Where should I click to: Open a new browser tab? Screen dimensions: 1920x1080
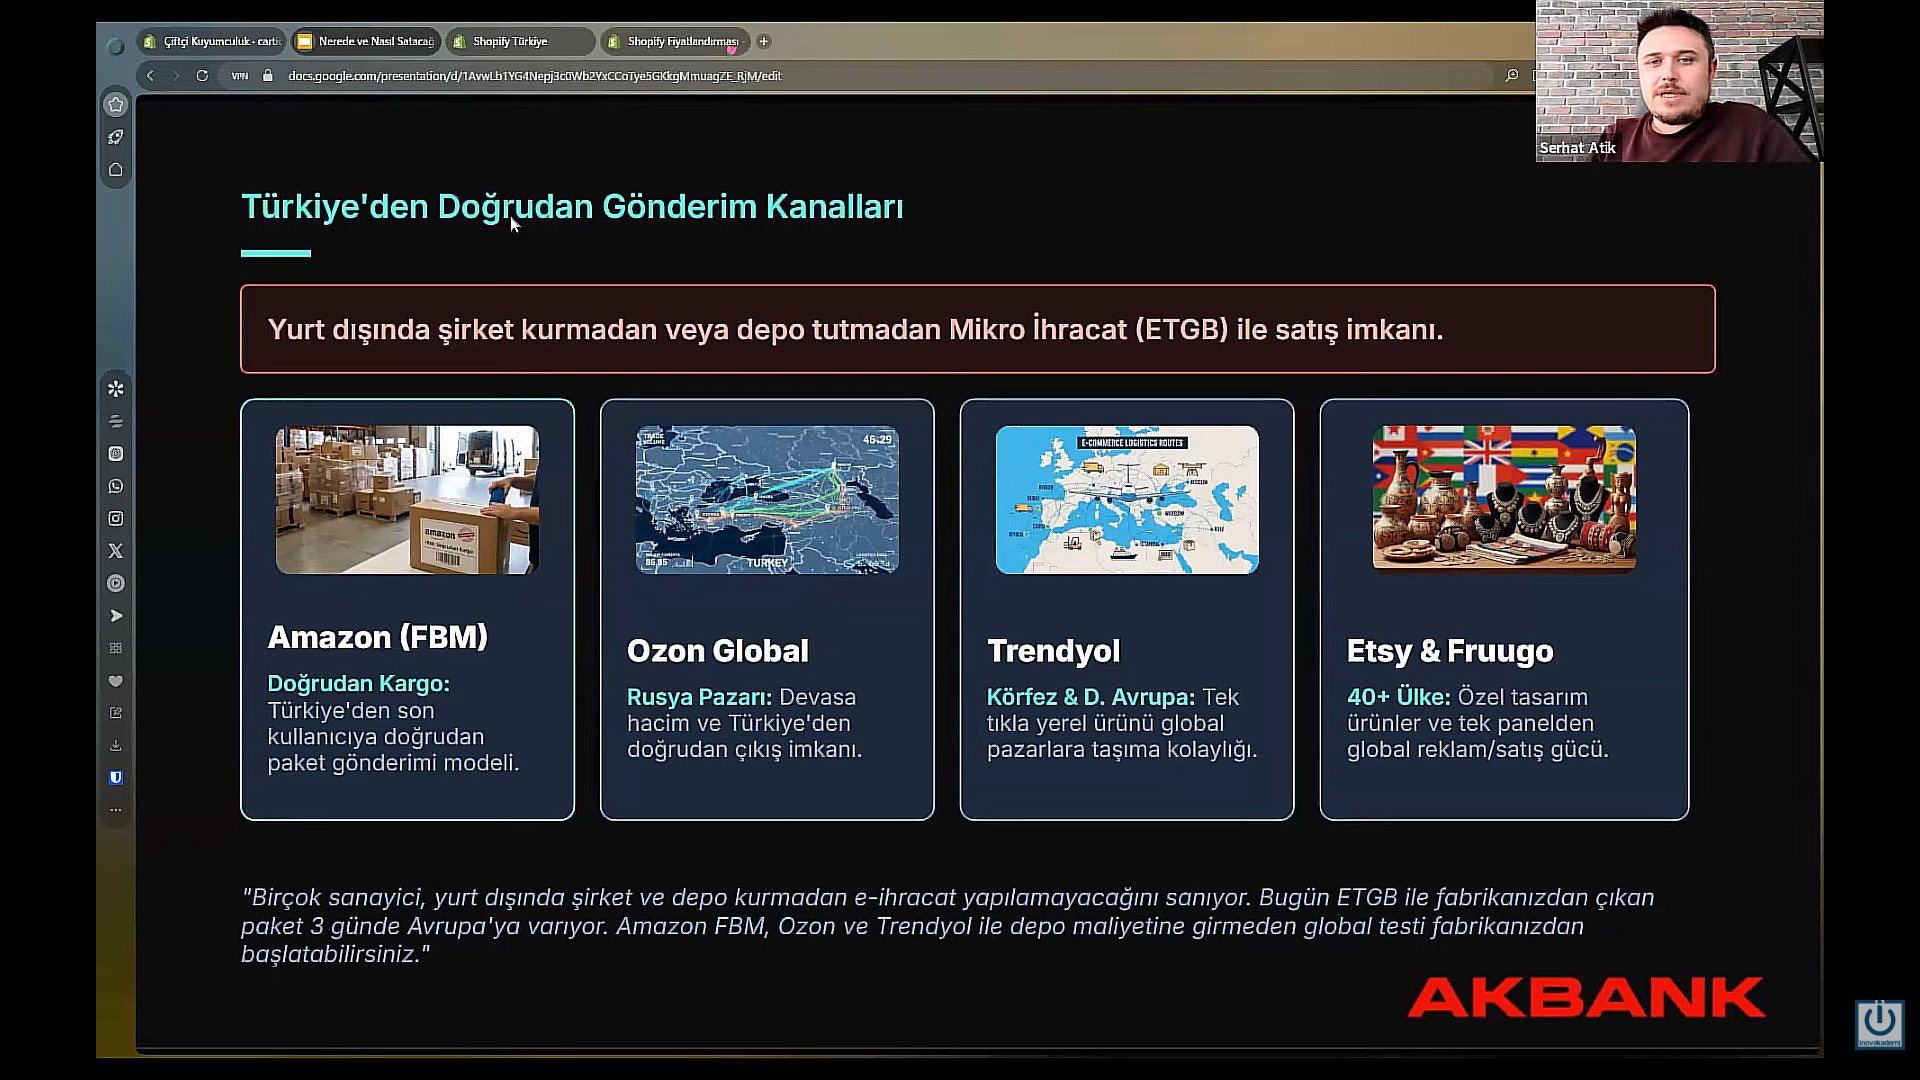tap(764, 41)
